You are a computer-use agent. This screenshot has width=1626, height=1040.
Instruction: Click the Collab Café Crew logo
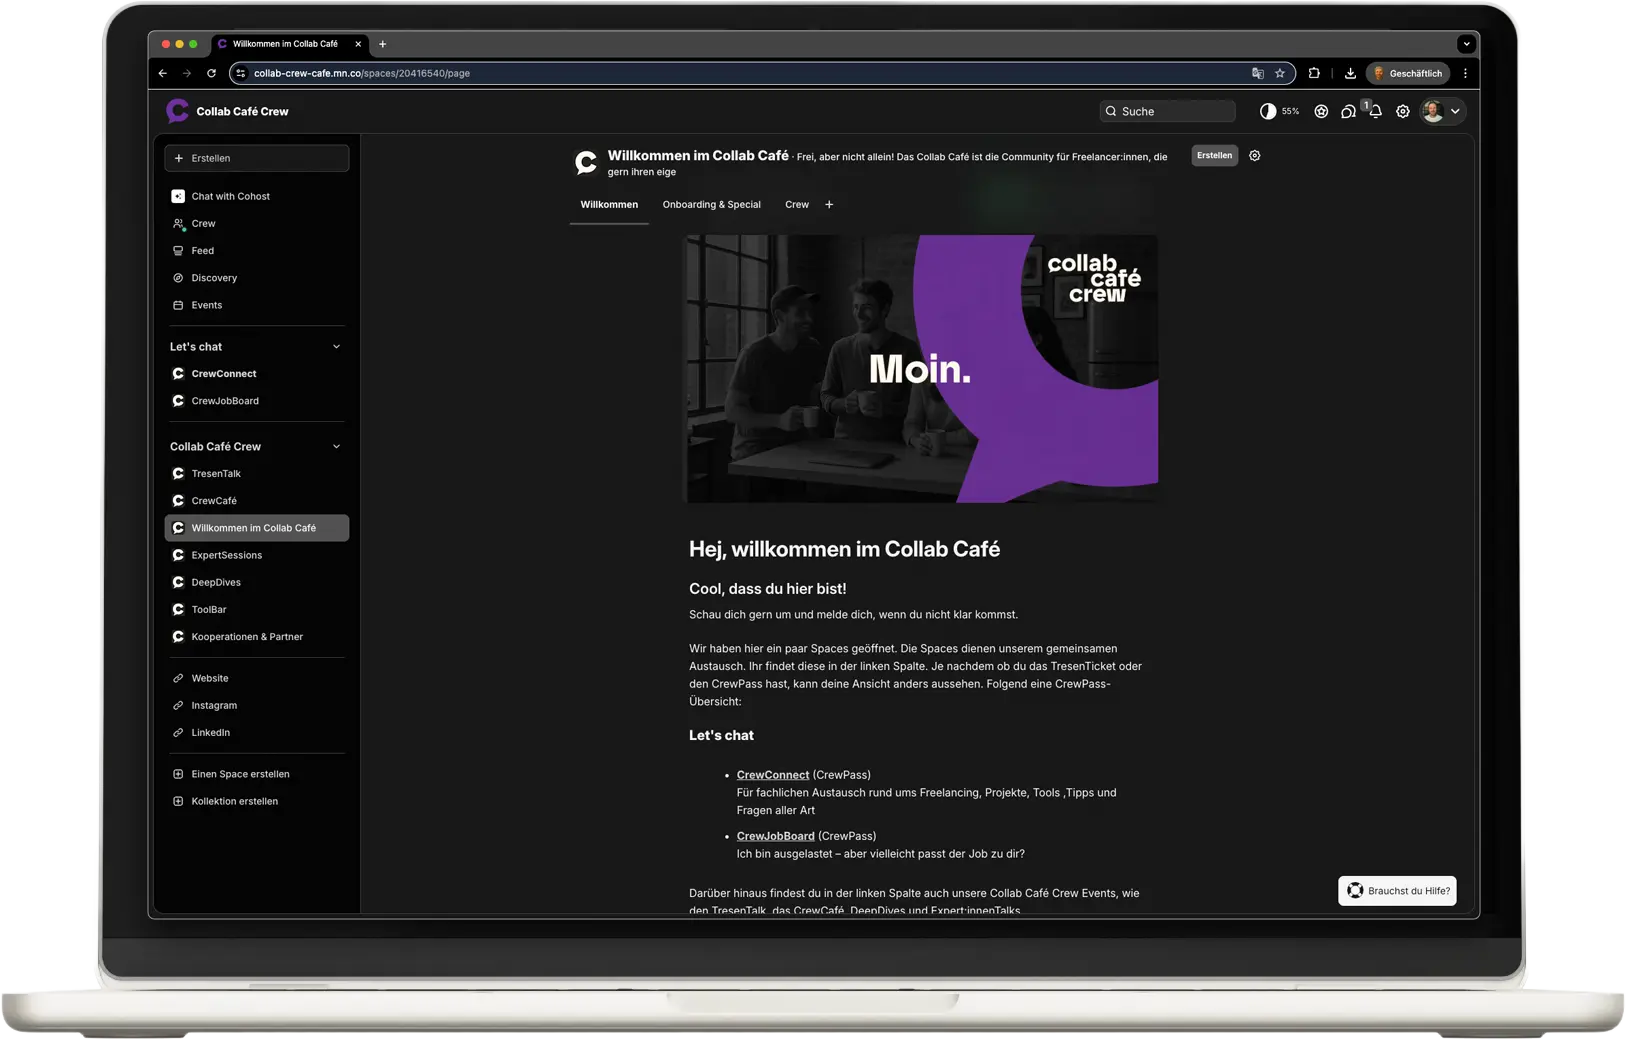click(x=178, y=111)
